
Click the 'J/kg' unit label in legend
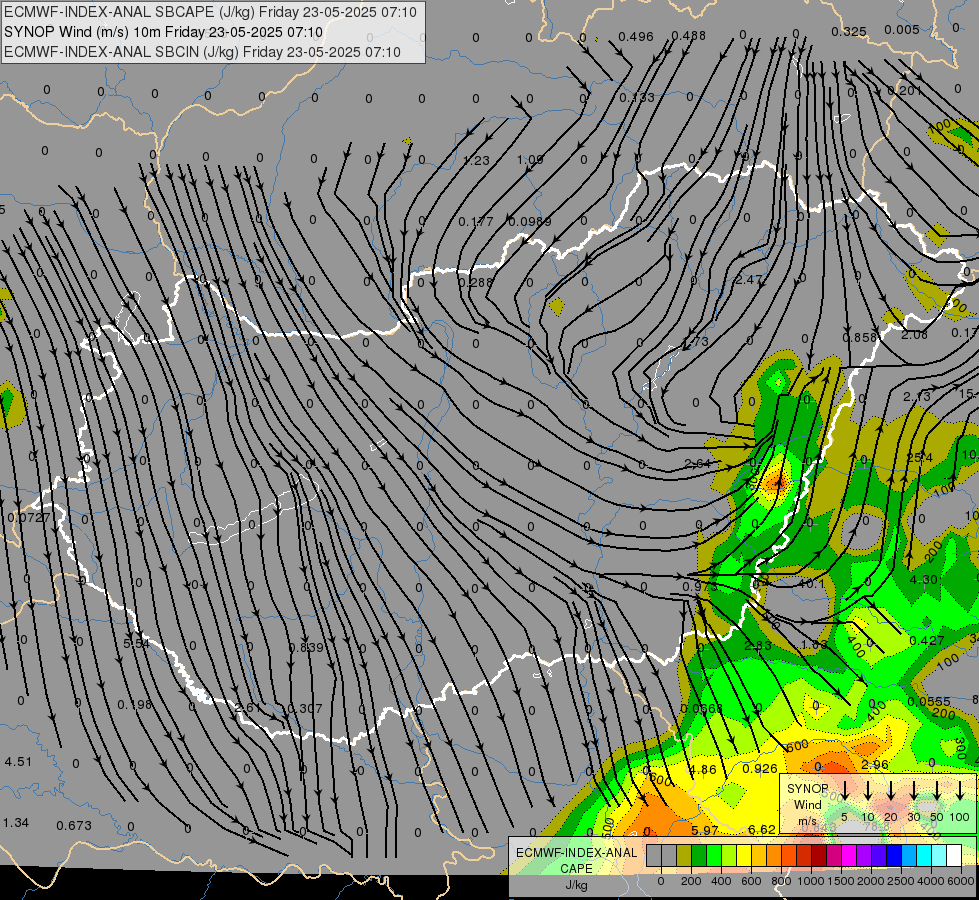point(576,885)
